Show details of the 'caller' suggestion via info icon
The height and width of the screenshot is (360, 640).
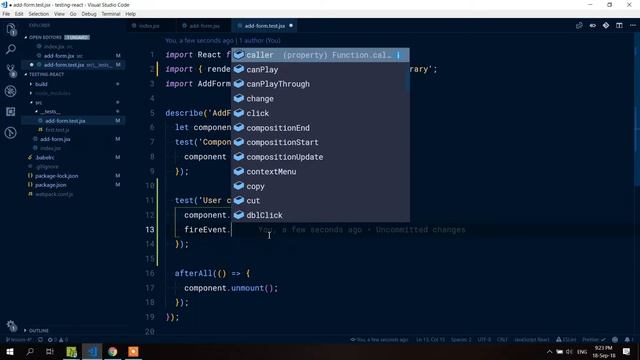coord(399,55)
